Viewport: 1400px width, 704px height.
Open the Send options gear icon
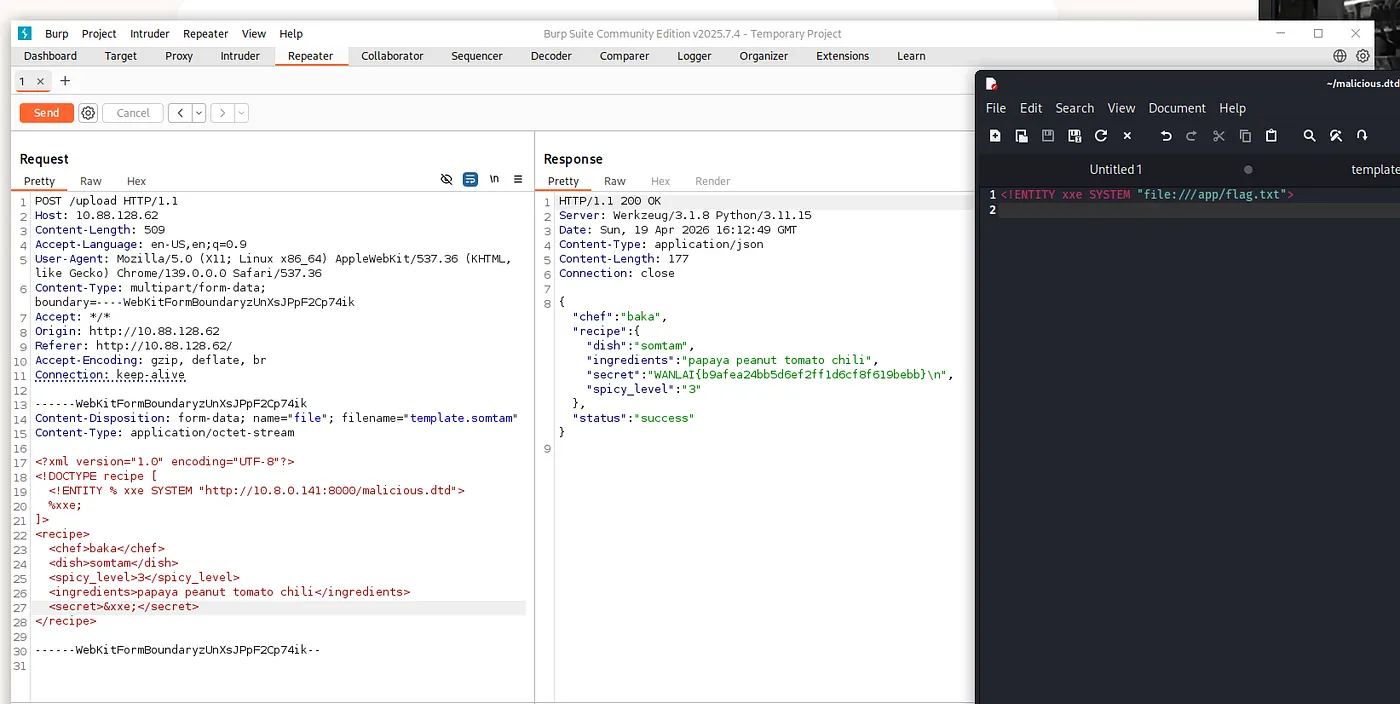click(88, 113)
